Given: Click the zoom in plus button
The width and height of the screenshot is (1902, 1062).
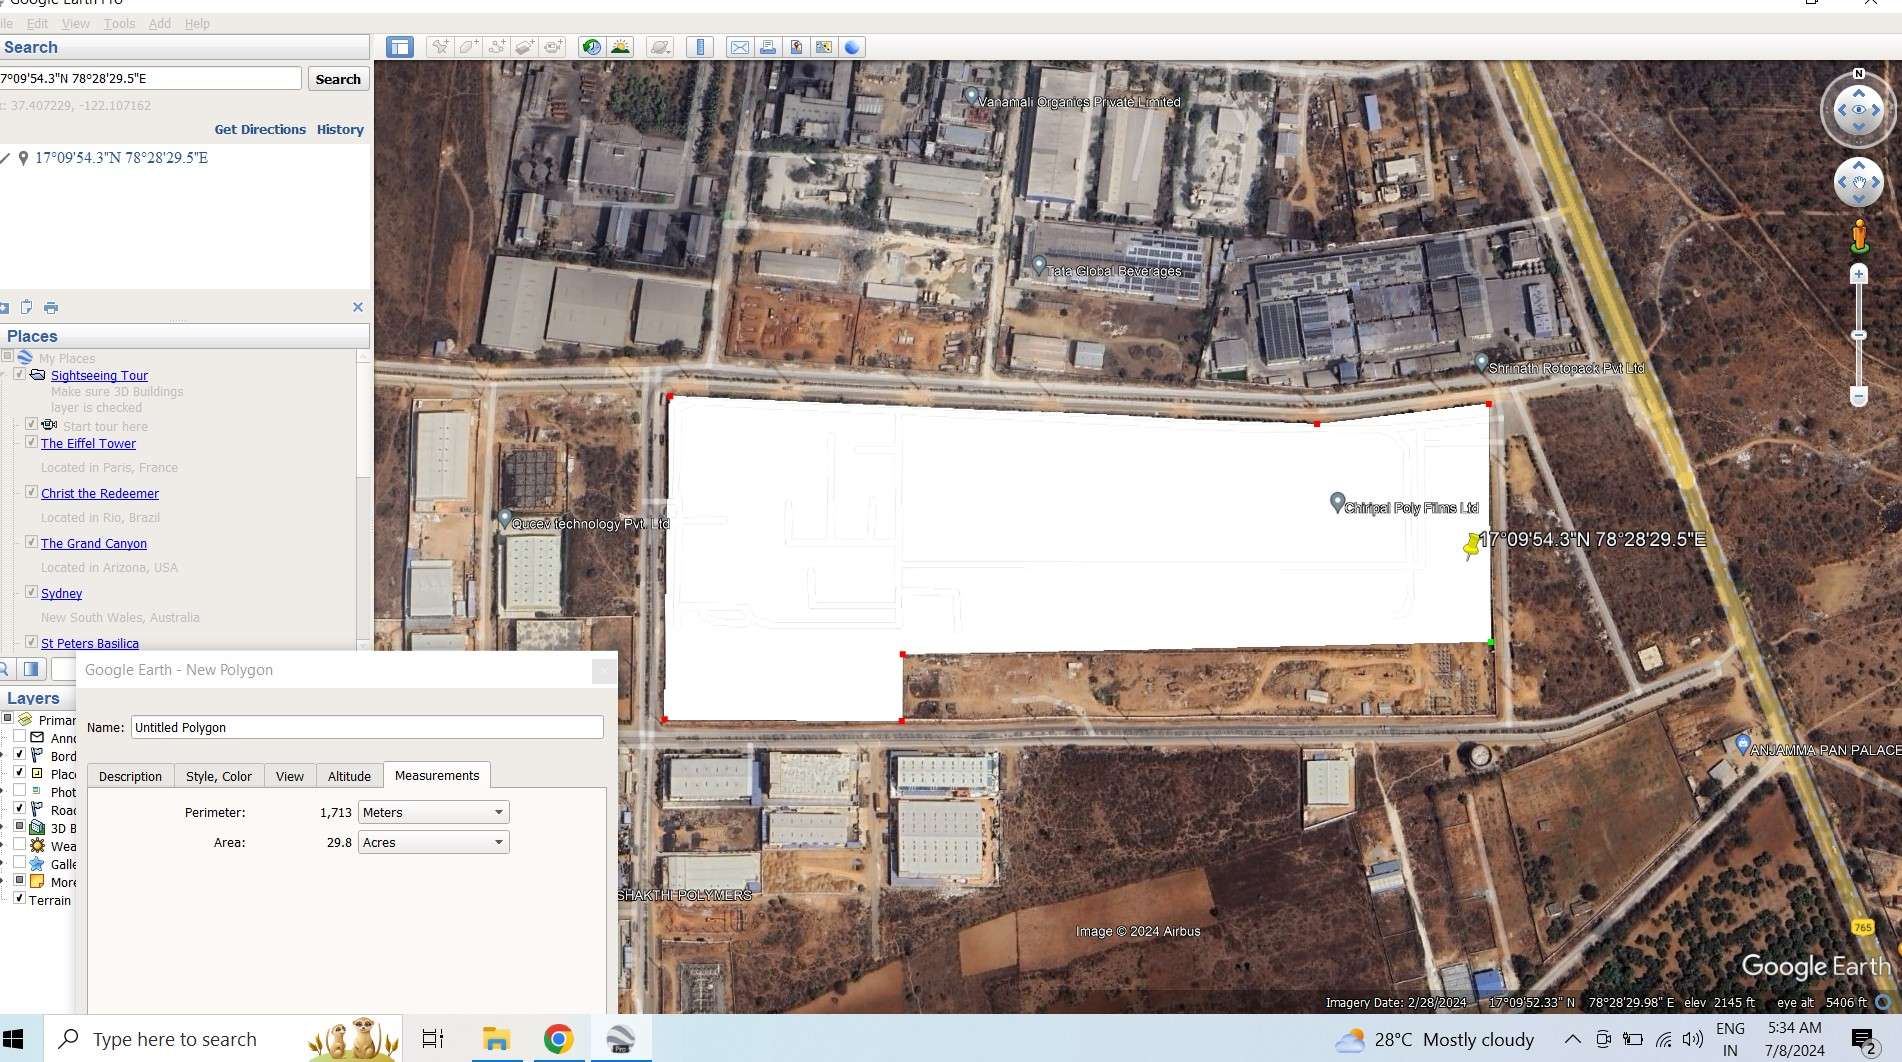Looking at the screenshot, I should 1859,274.
